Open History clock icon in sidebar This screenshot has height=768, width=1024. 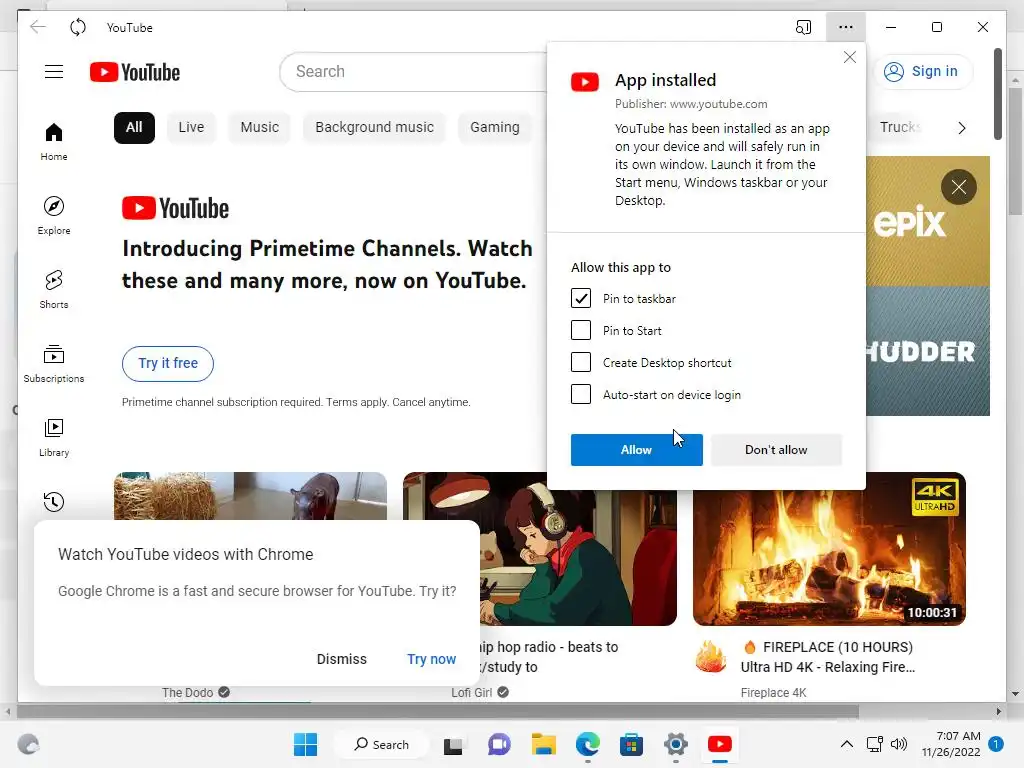54,502
